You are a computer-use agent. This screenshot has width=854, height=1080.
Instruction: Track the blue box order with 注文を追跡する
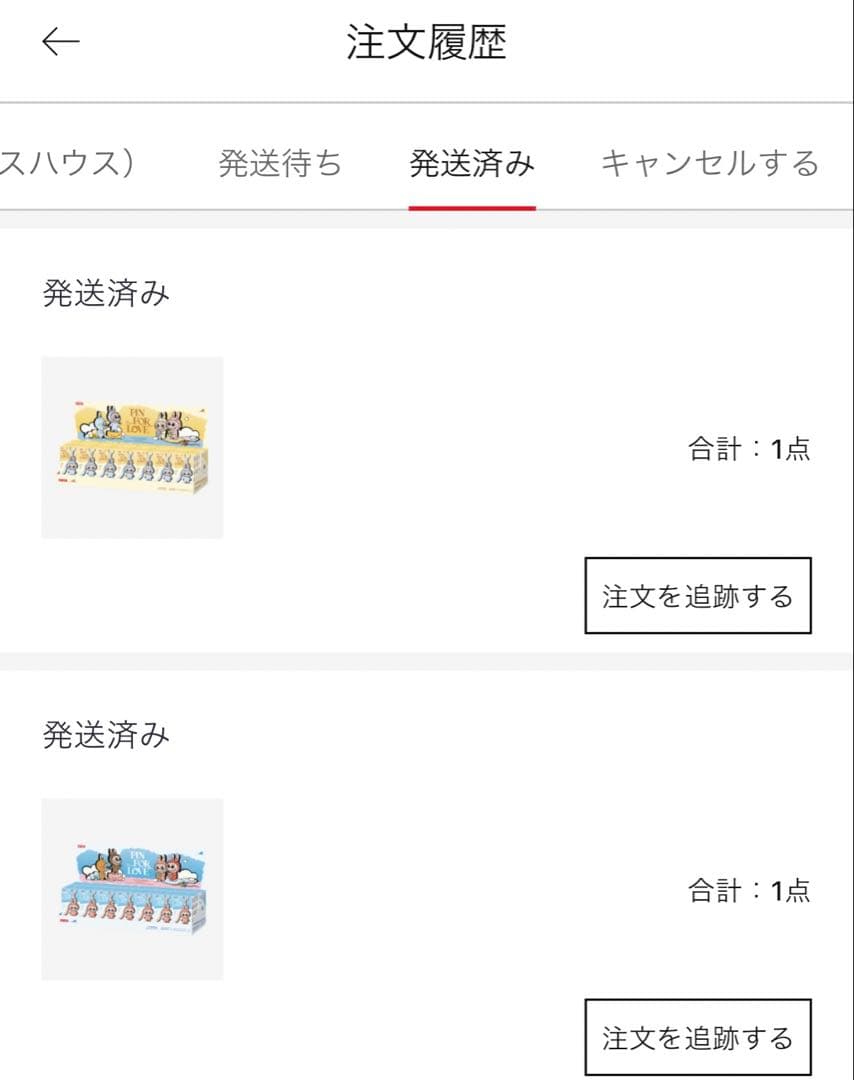pos(697,1037)
